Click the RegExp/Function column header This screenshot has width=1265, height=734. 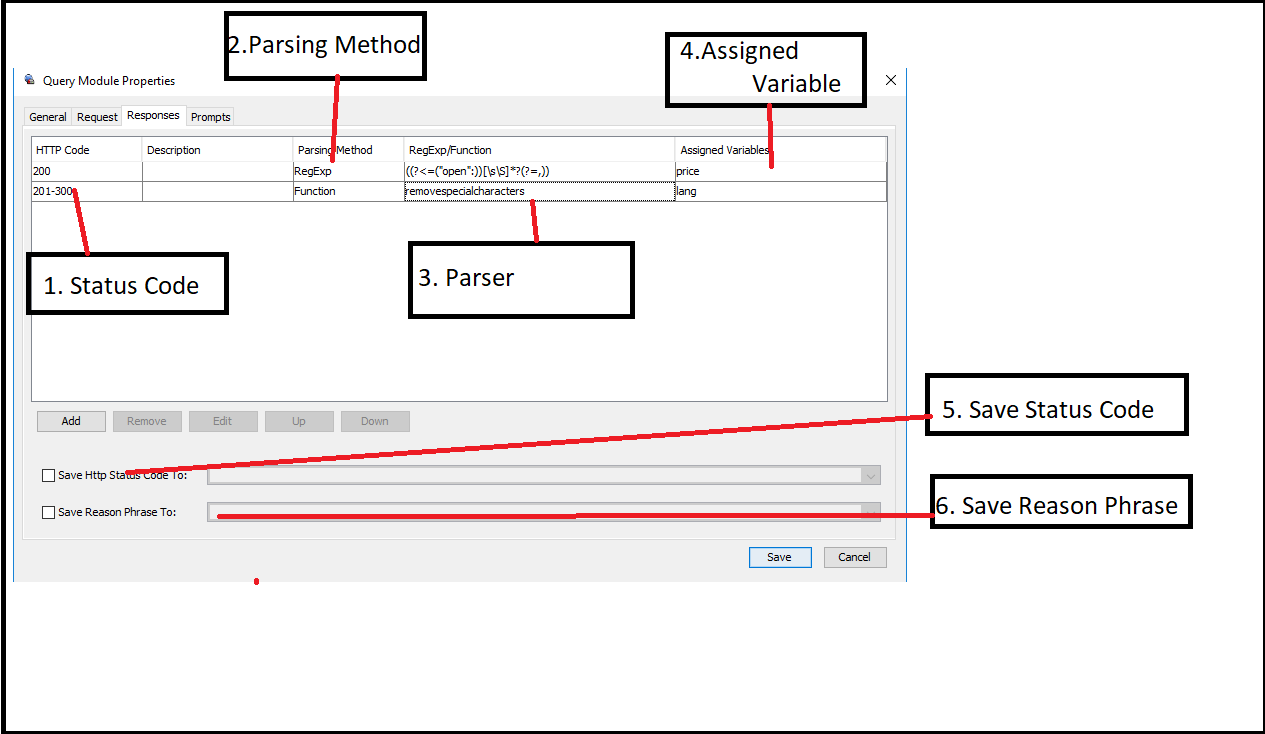pos(540,150)
